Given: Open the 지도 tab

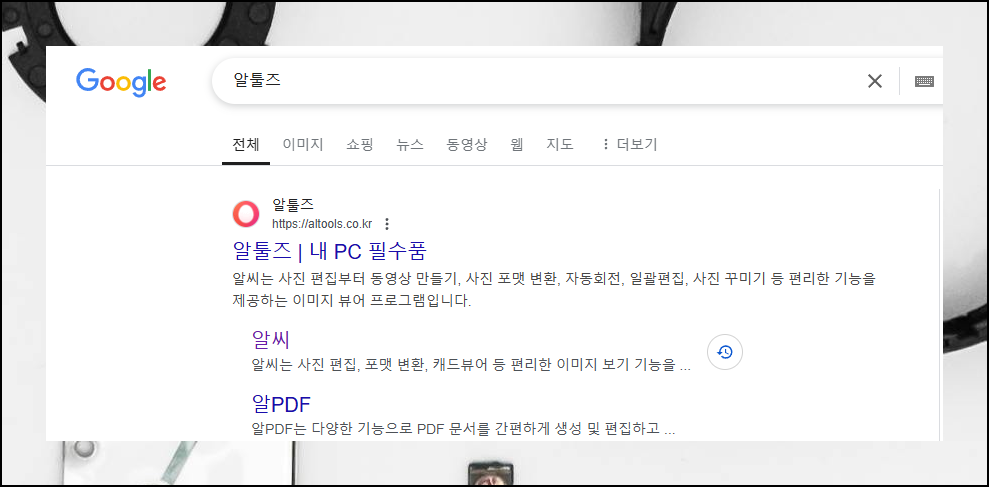Looking at the screenshot, I should point(560,144).
